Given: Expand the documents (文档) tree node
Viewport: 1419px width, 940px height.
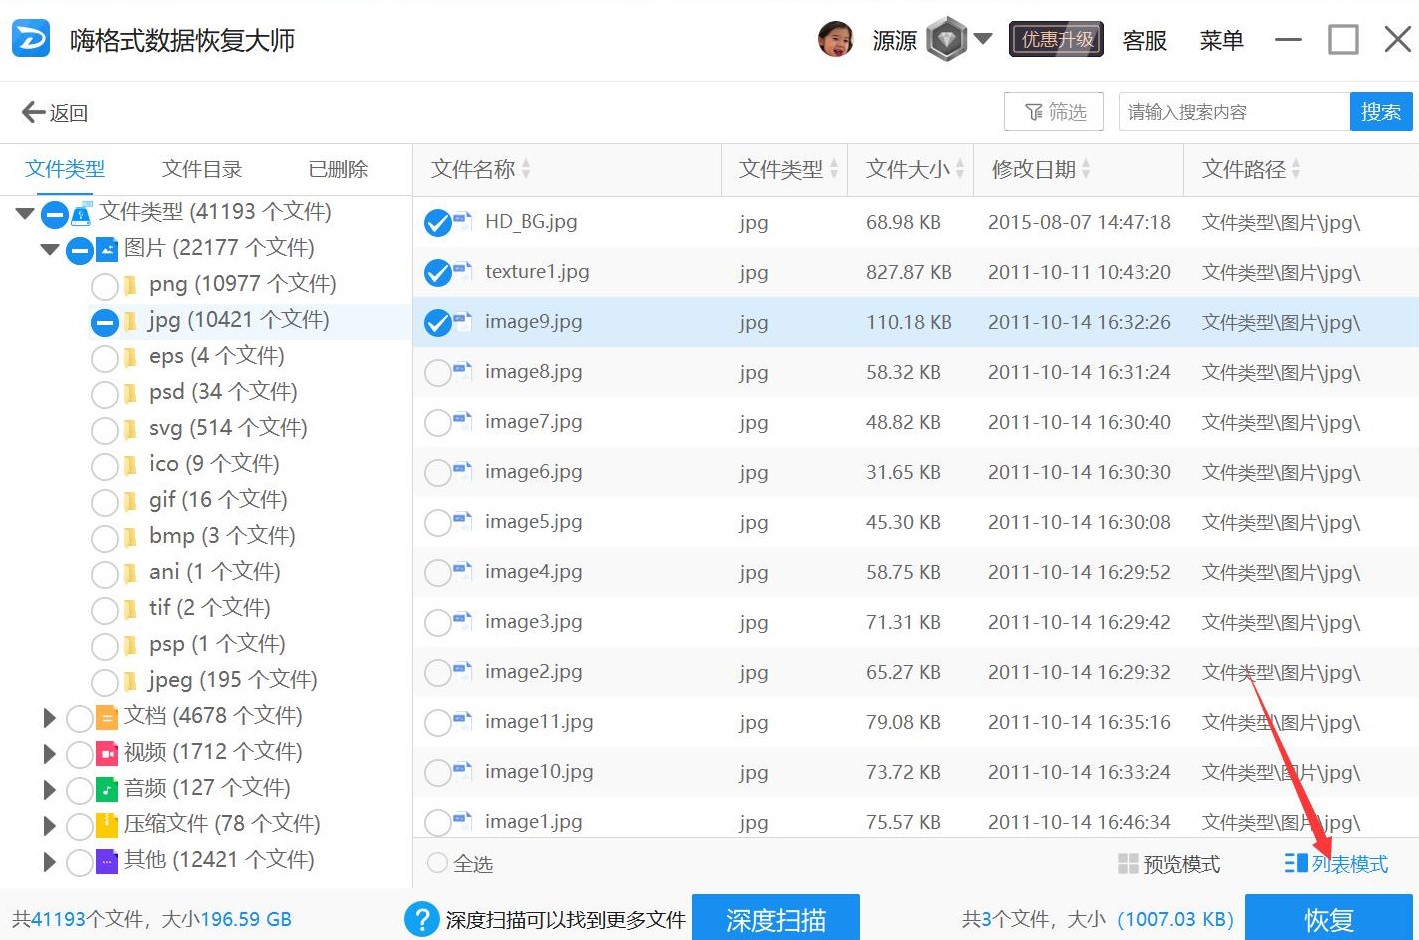Looking at the screenshot, I should 49,717.
